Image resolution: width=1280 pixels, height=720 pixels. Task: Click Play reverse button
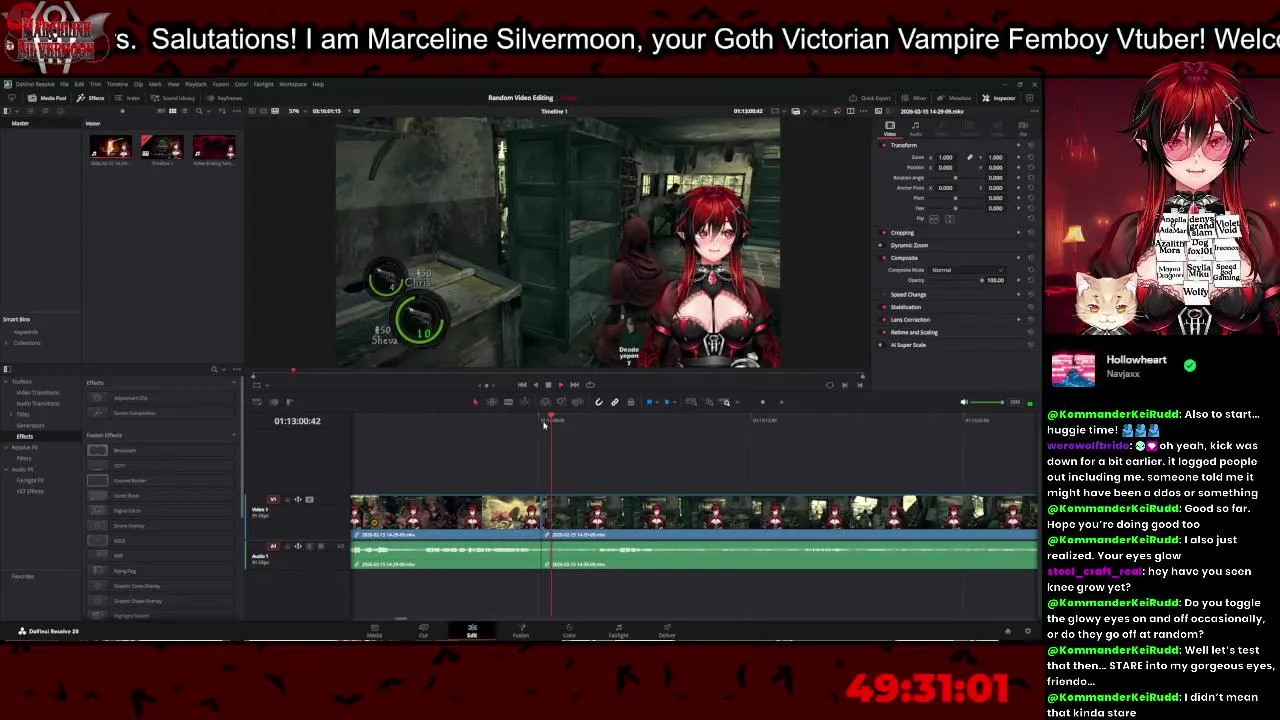coord(534,385)
